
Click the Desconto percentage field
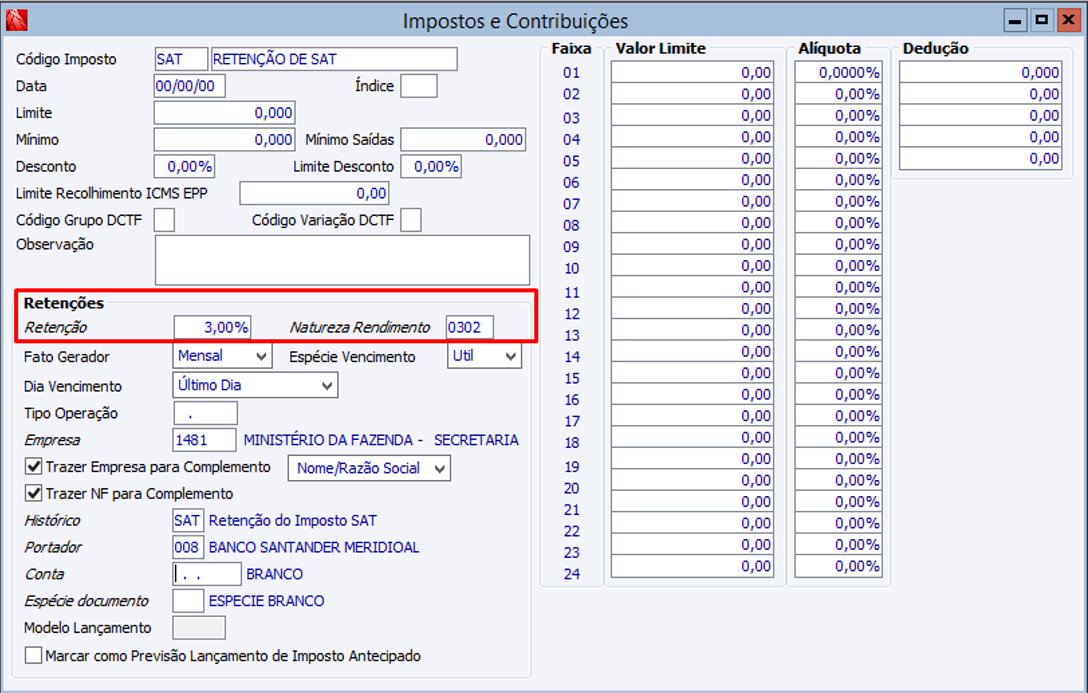[x=184, y=166]
